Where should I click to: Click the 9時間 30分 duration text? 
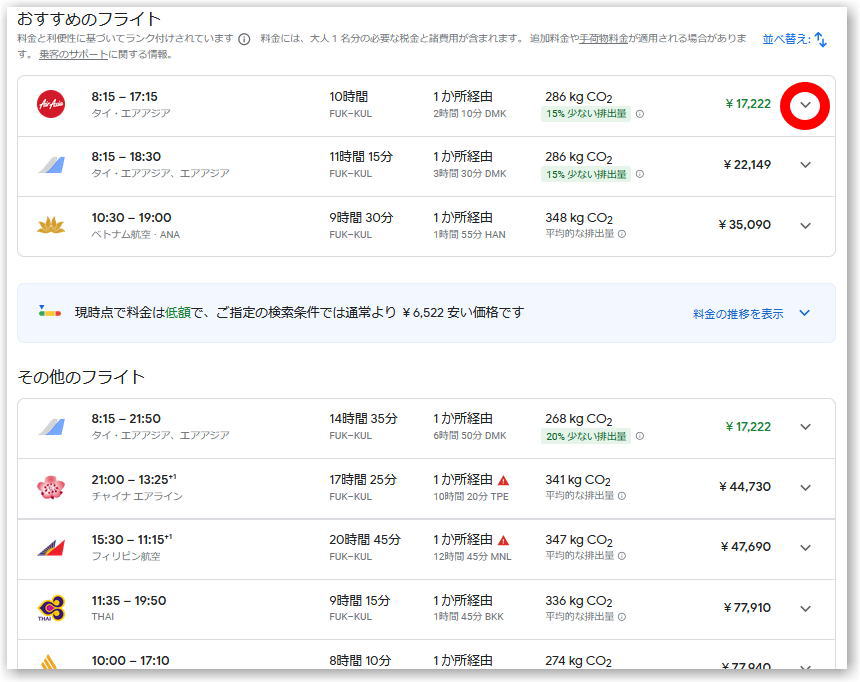click(x=361, y=218)
